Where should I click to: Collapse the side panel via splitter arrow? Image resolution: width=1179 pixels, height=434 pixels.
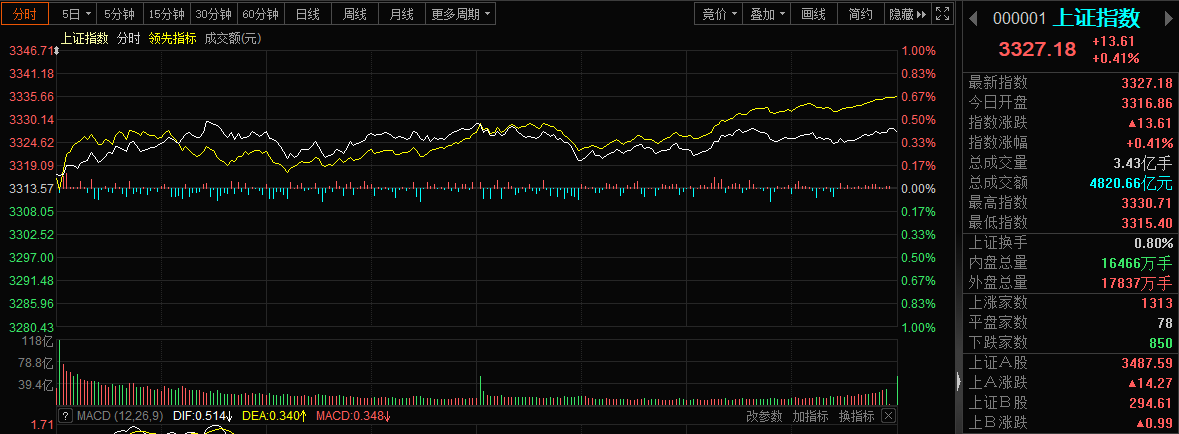tap(957, 381)
